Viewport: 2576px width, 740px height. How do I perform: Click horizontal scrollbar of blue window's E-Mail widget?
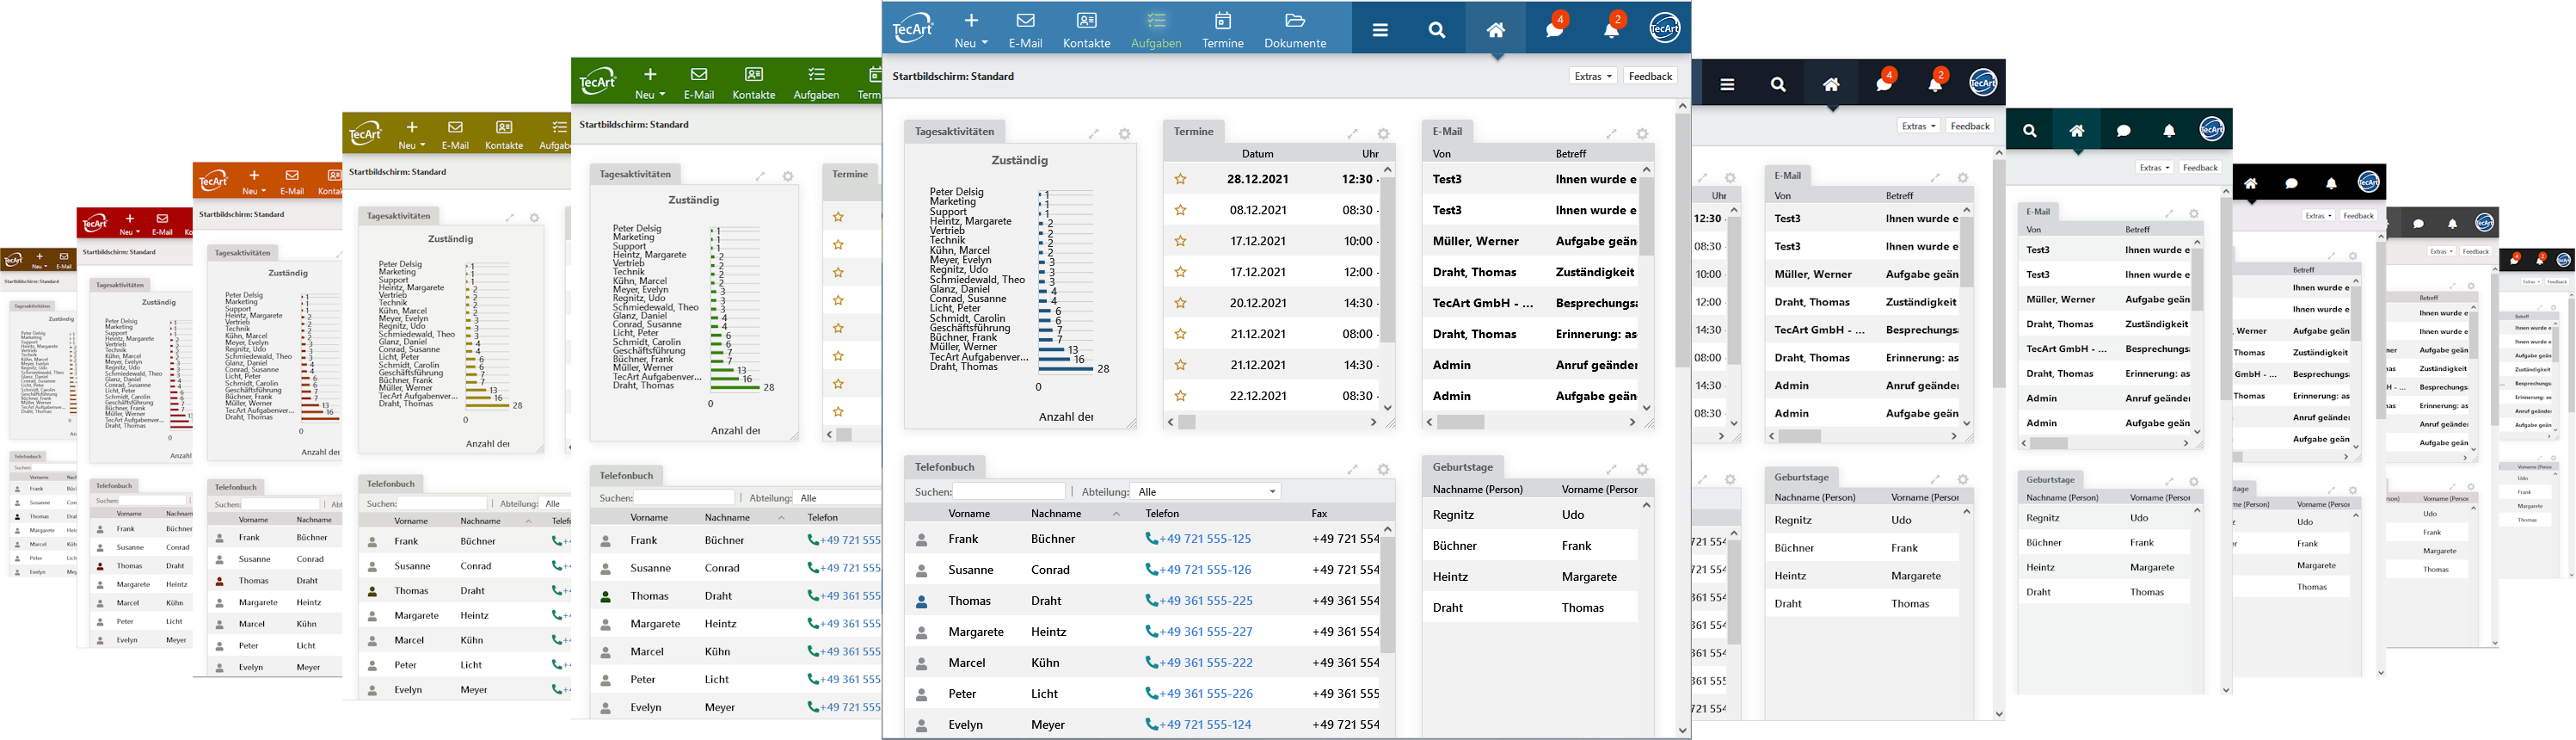[1462, 423]
